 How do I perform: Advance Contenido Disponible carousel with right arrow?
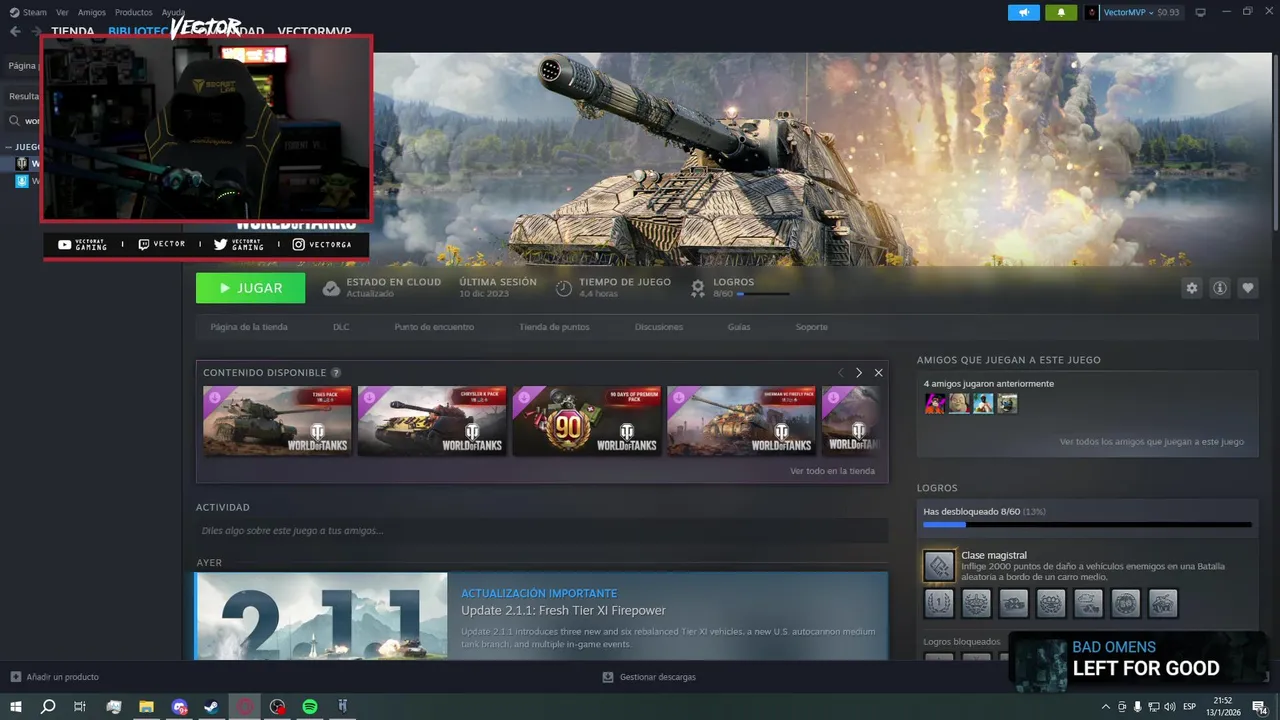858,373
